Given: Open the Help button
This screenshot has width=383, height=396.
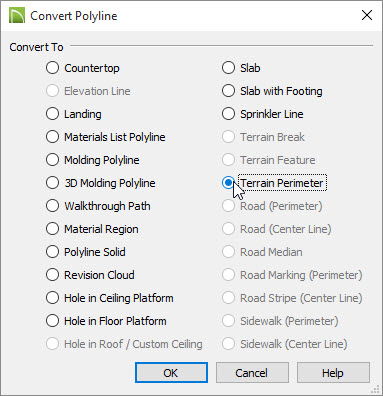Looking at the screenshot, I should pos(333,373).
